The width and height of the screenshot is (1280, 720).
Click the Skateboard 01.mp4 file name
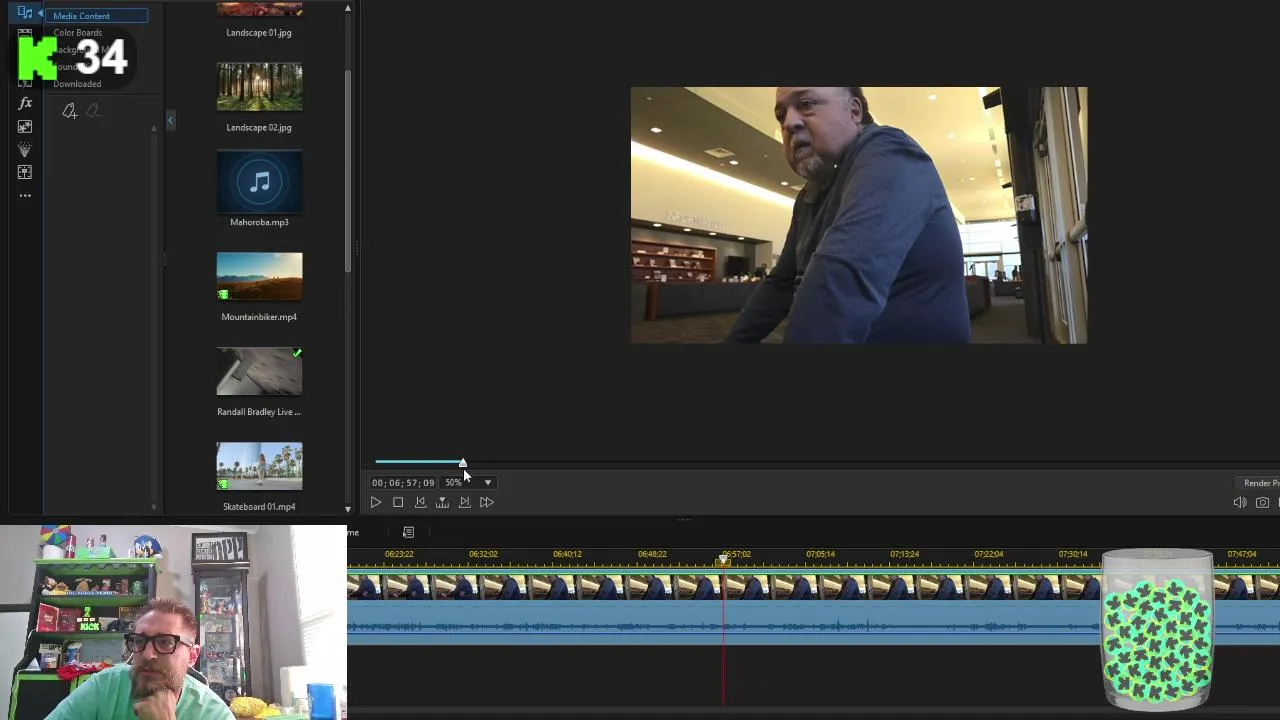259,507
